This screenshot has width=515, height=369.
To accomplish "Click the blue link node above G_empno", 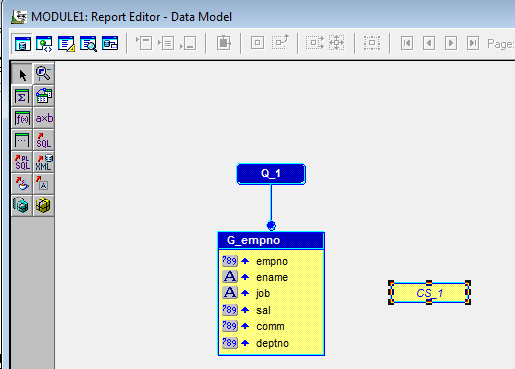I will 271,226.
